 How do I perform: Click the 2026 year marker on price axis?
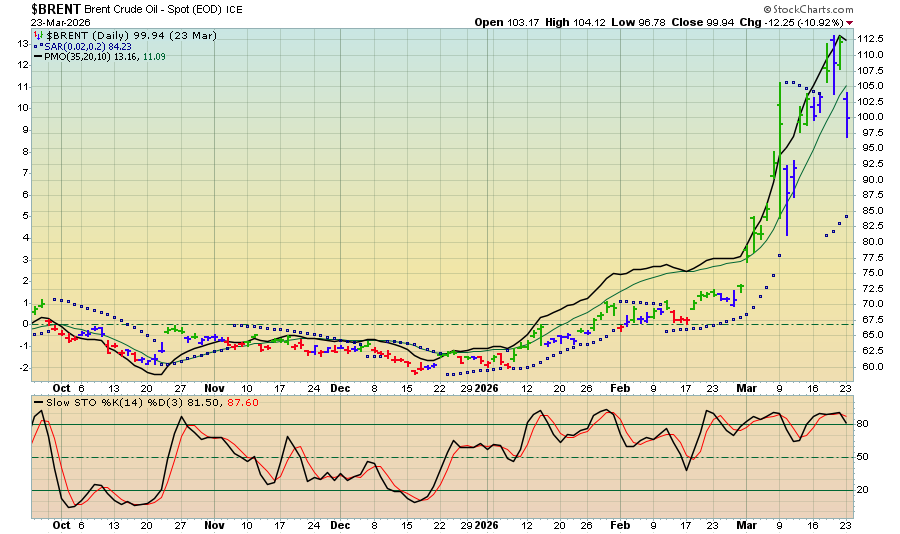486,387
